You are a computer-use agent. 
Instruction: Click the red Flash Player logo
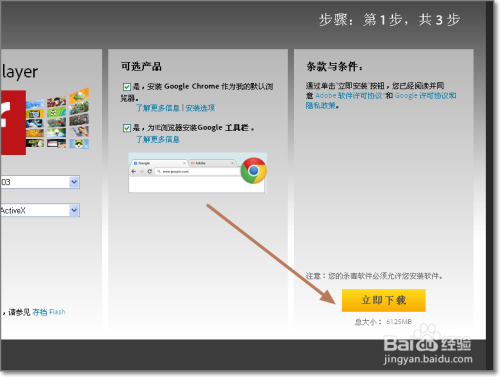[x=13, y=122]
